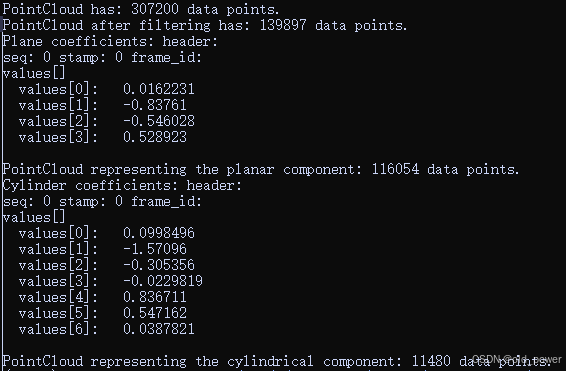Click the 'values[]' label under Cylinder coefficients
This screenshot has width=566, height=371.
[34, 217]
